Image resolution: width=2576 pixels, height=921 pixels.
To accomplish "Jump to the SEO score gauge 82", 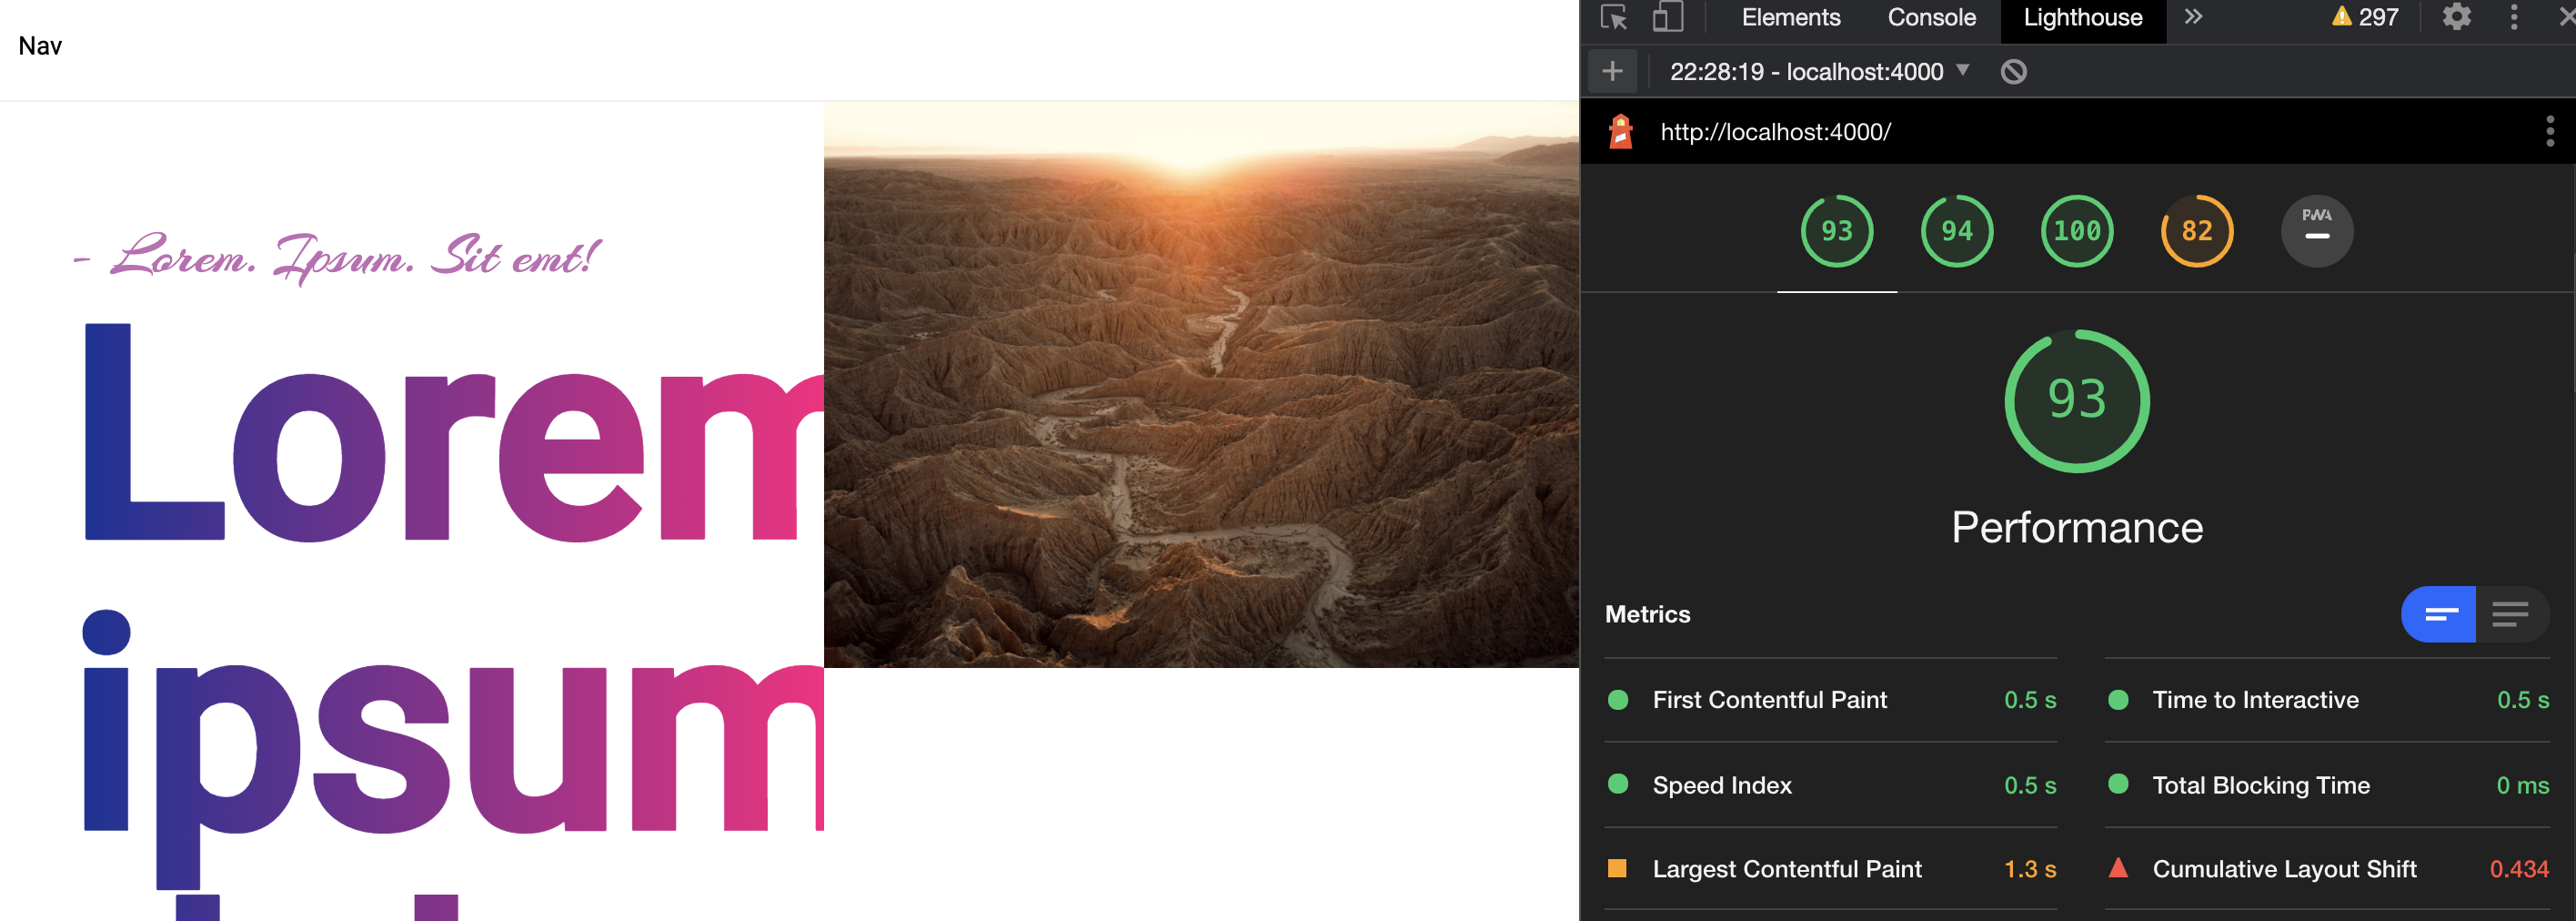I will click(2197, 231).
